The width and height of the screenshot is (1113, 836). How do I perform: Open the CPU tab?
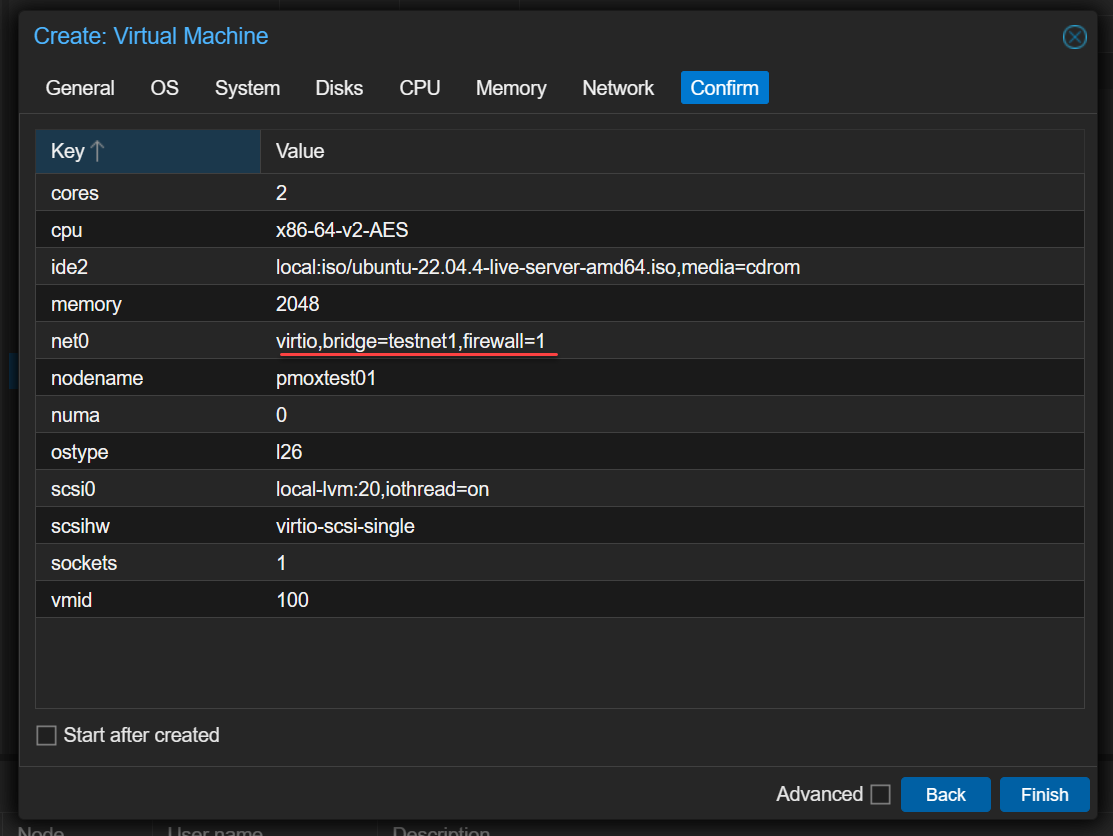click(420, 88)
